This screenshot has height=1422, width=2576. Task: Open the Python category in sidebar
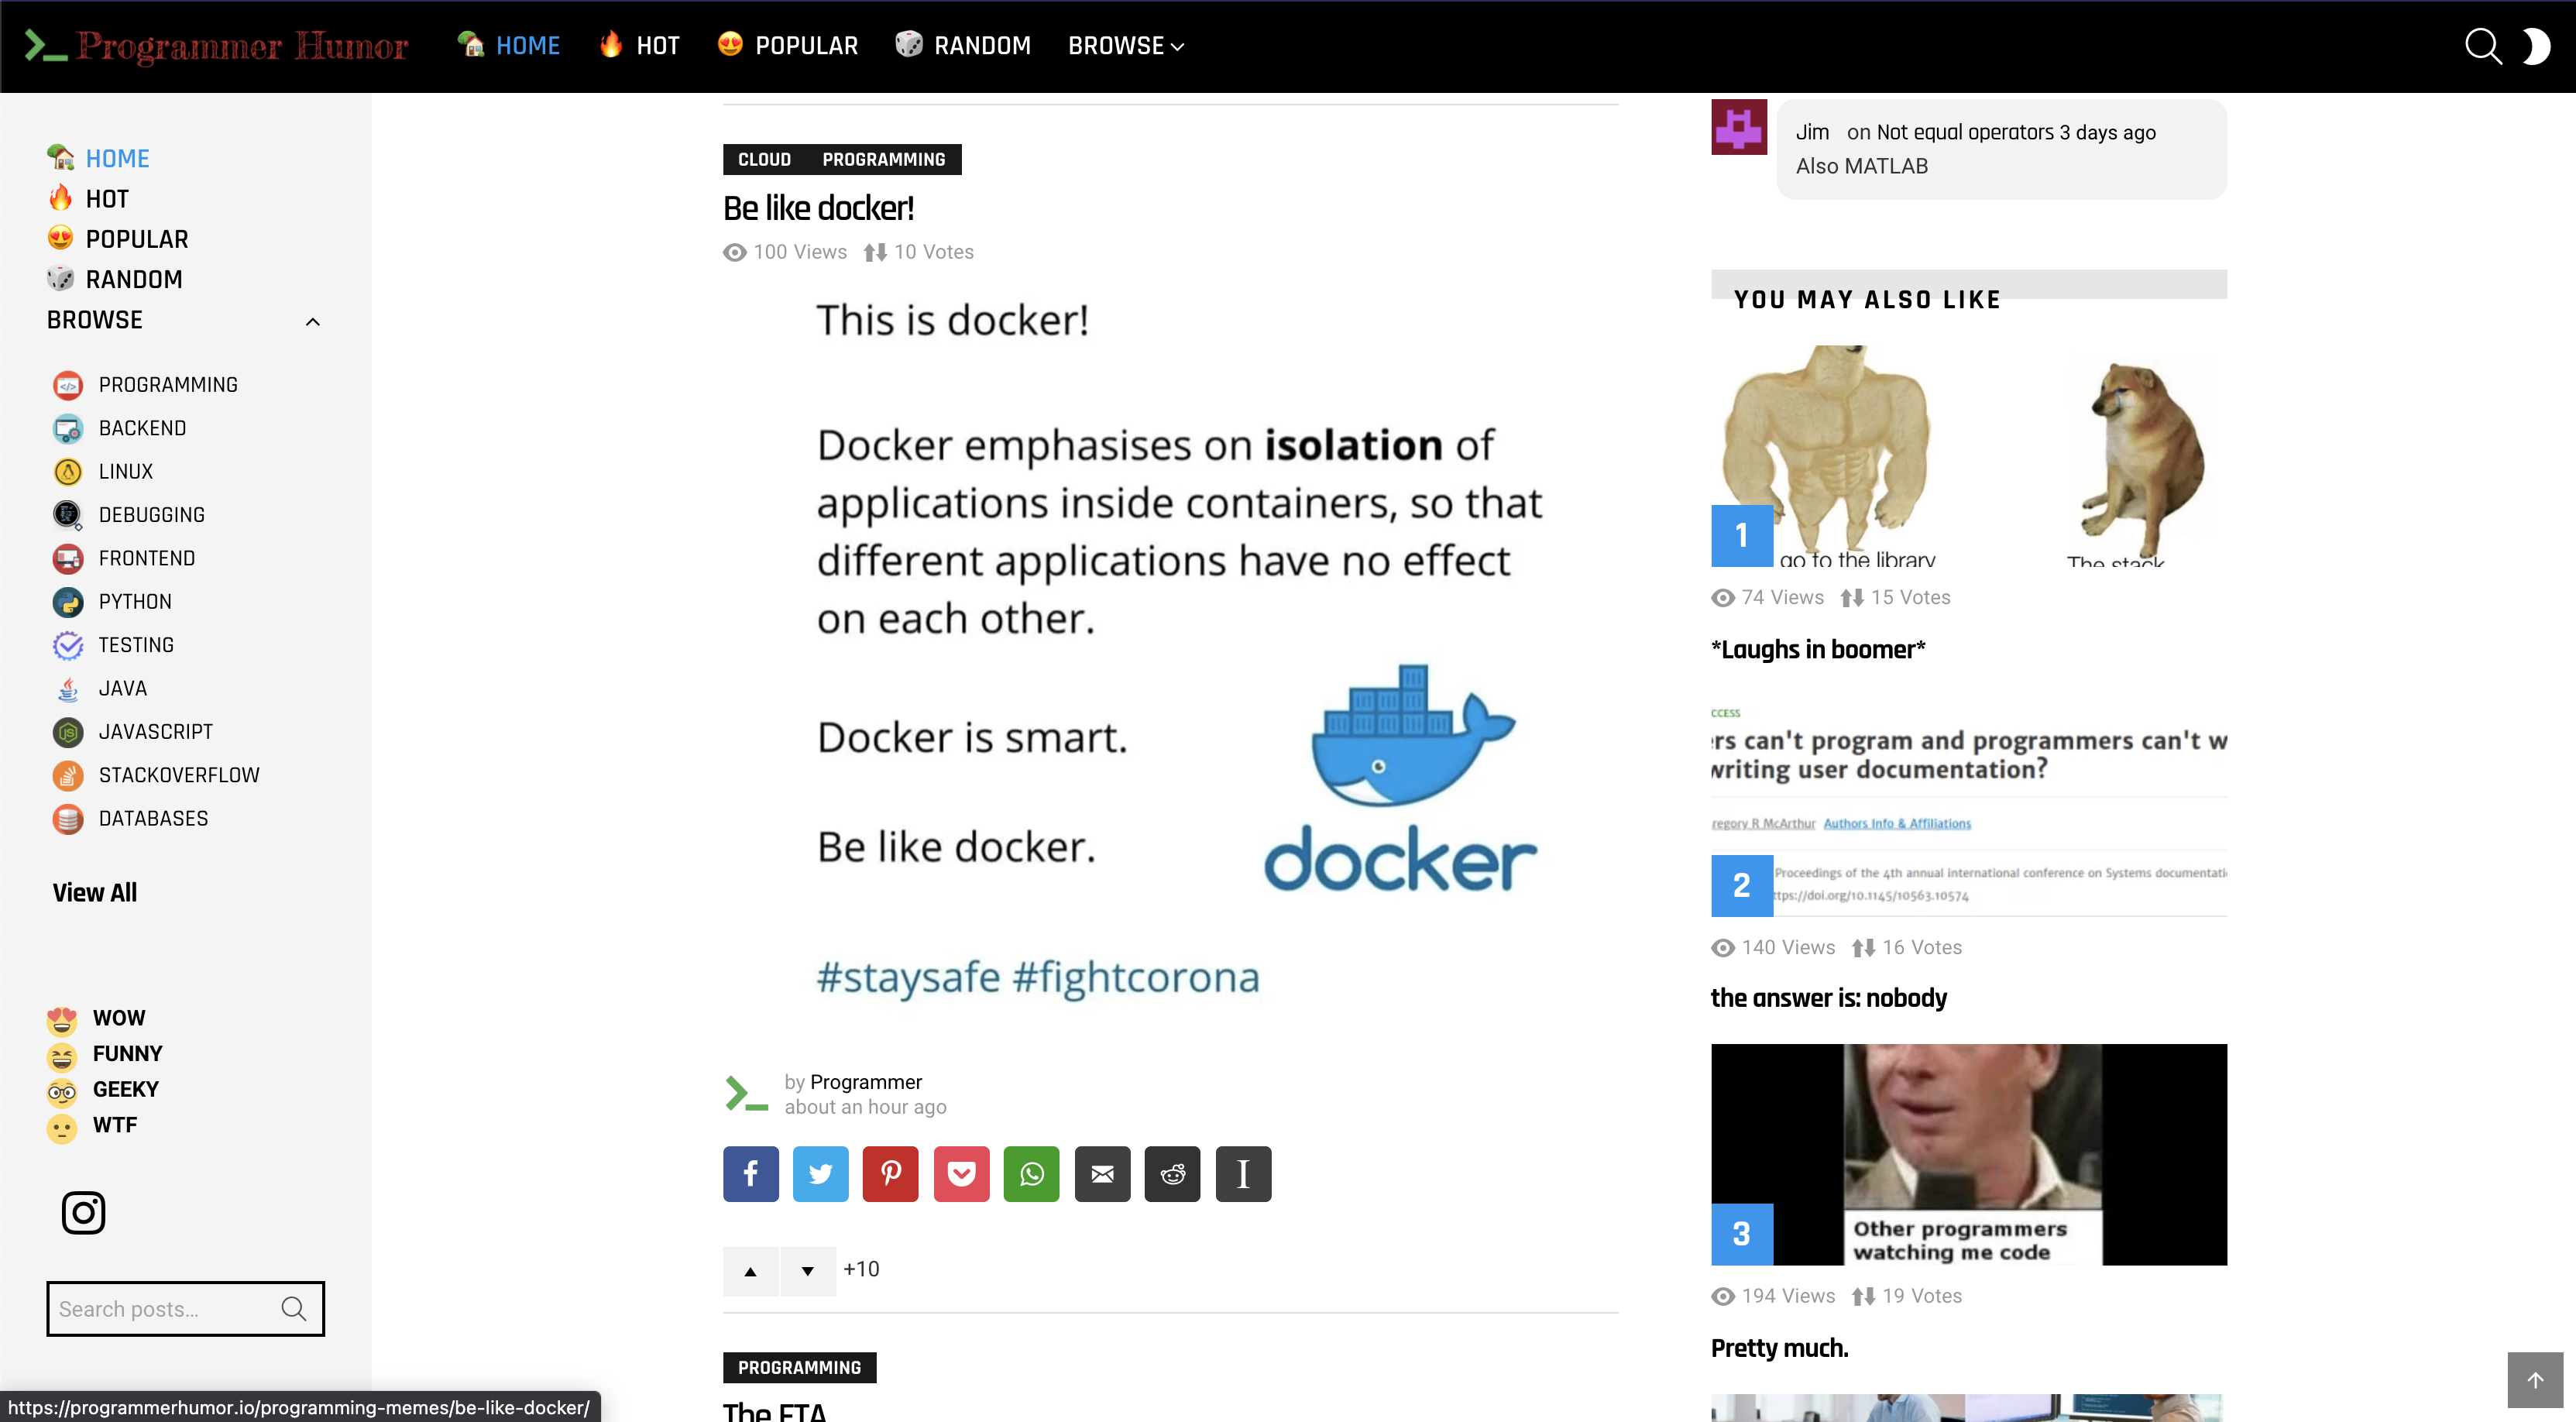point(135,601)
